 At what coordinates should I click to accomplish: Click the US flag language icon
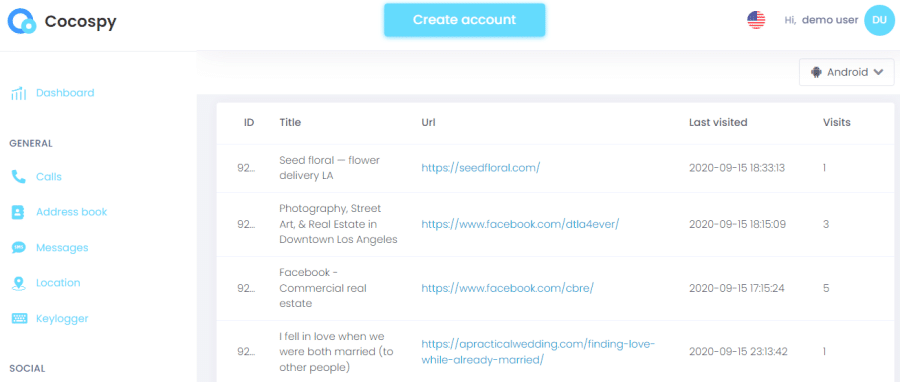coord(756,21)
